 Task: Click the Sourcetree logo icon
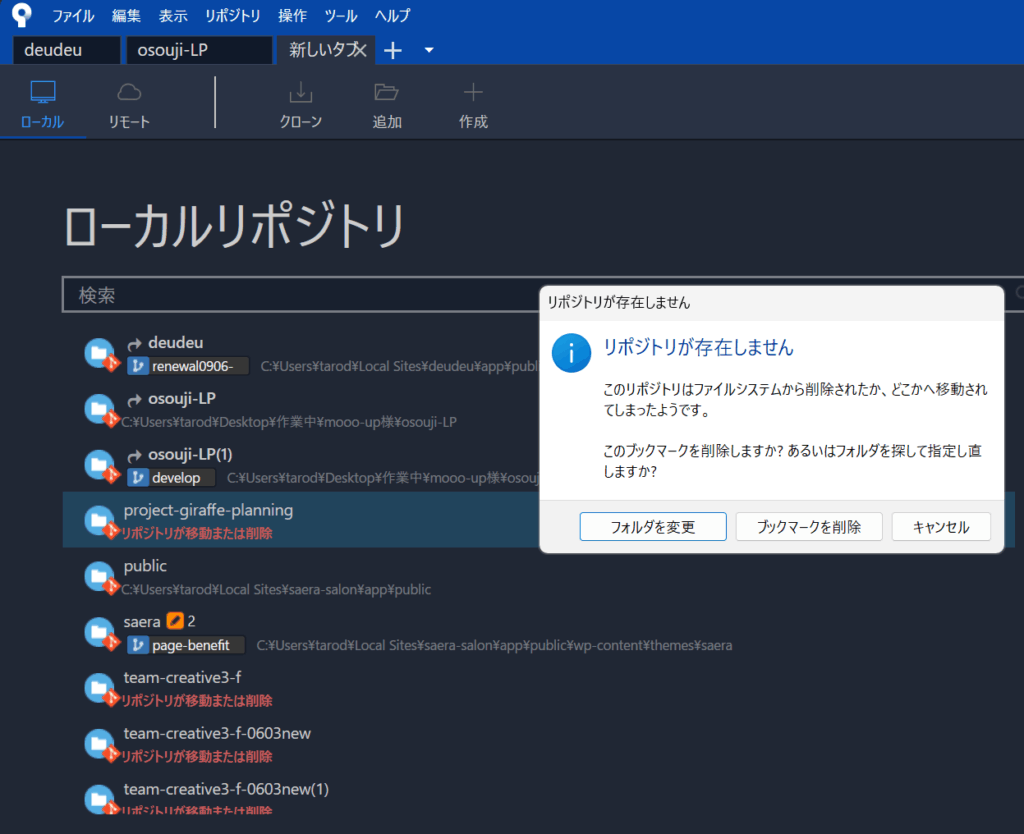point(21,16)
